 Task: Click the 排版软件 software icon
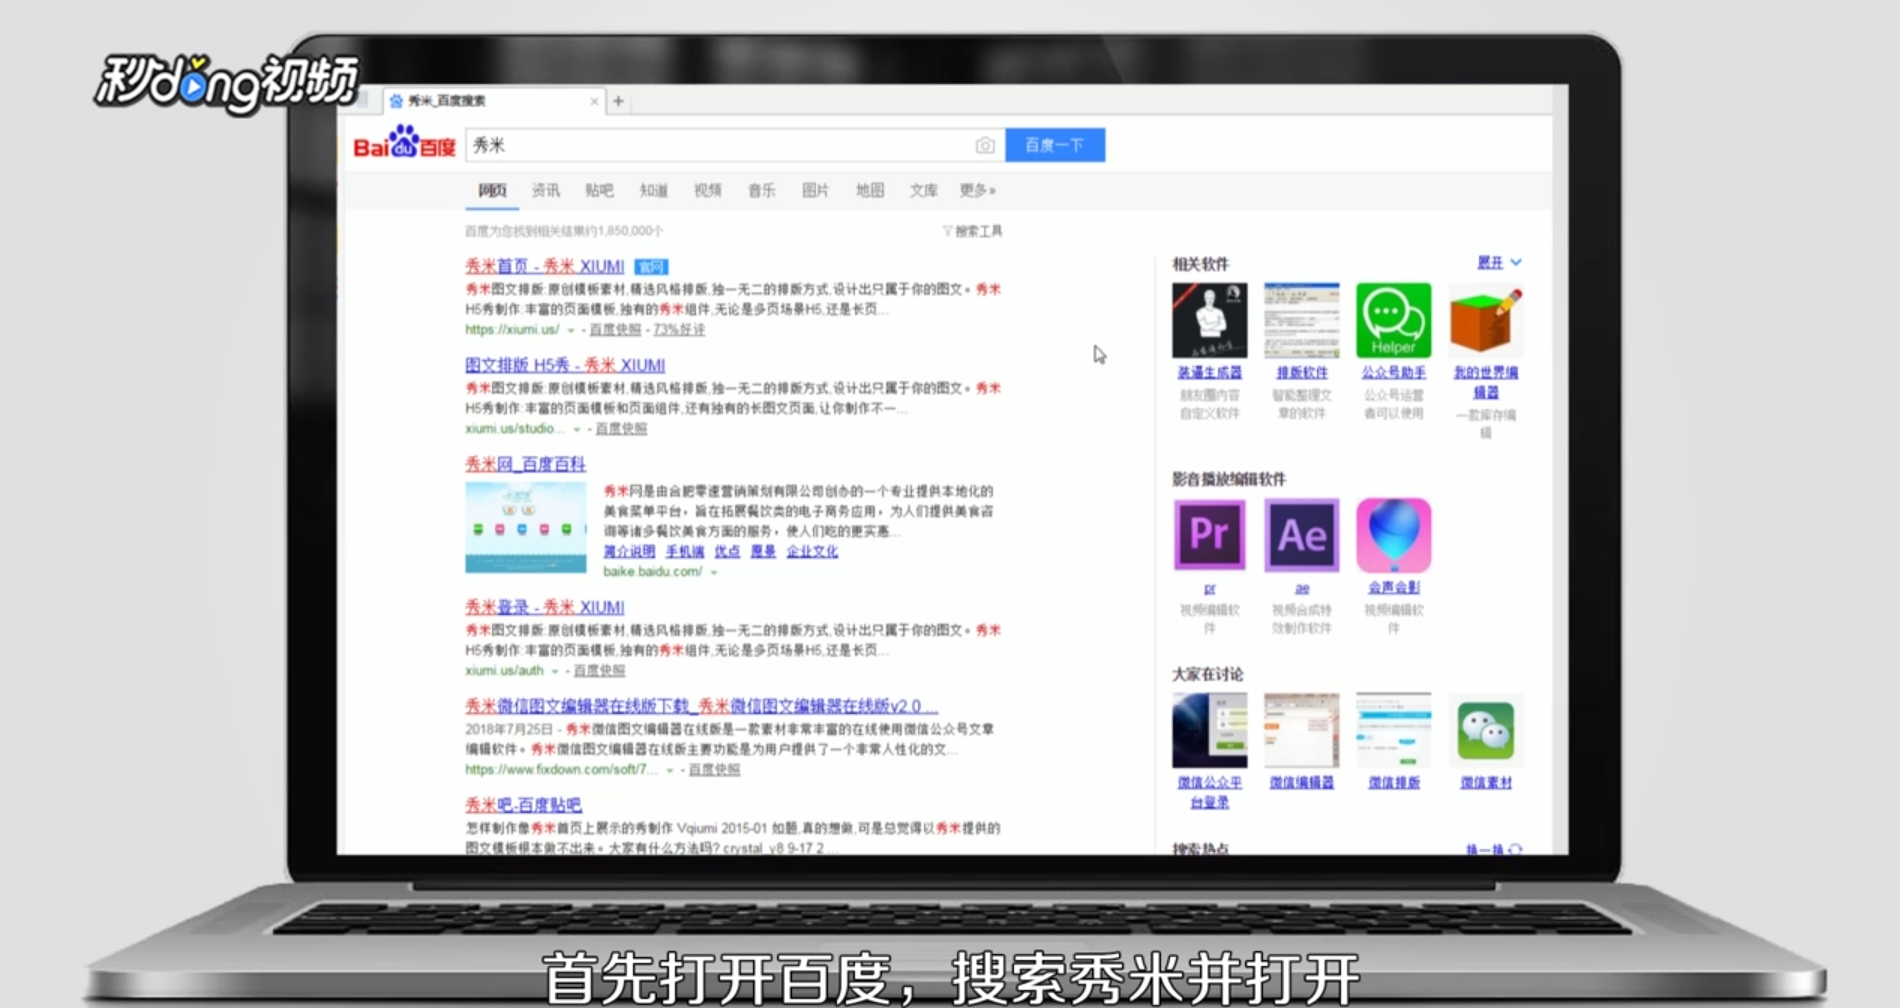tap(1301, 320)
